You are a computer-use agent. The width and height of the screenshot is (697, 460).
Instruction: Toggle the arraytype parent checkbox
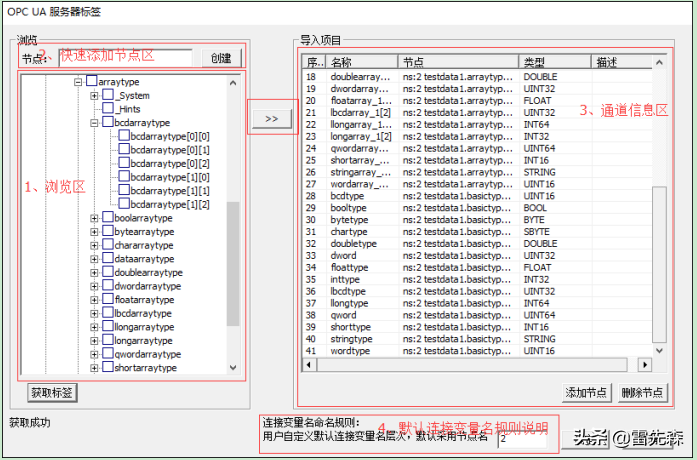tap(92, 81)
